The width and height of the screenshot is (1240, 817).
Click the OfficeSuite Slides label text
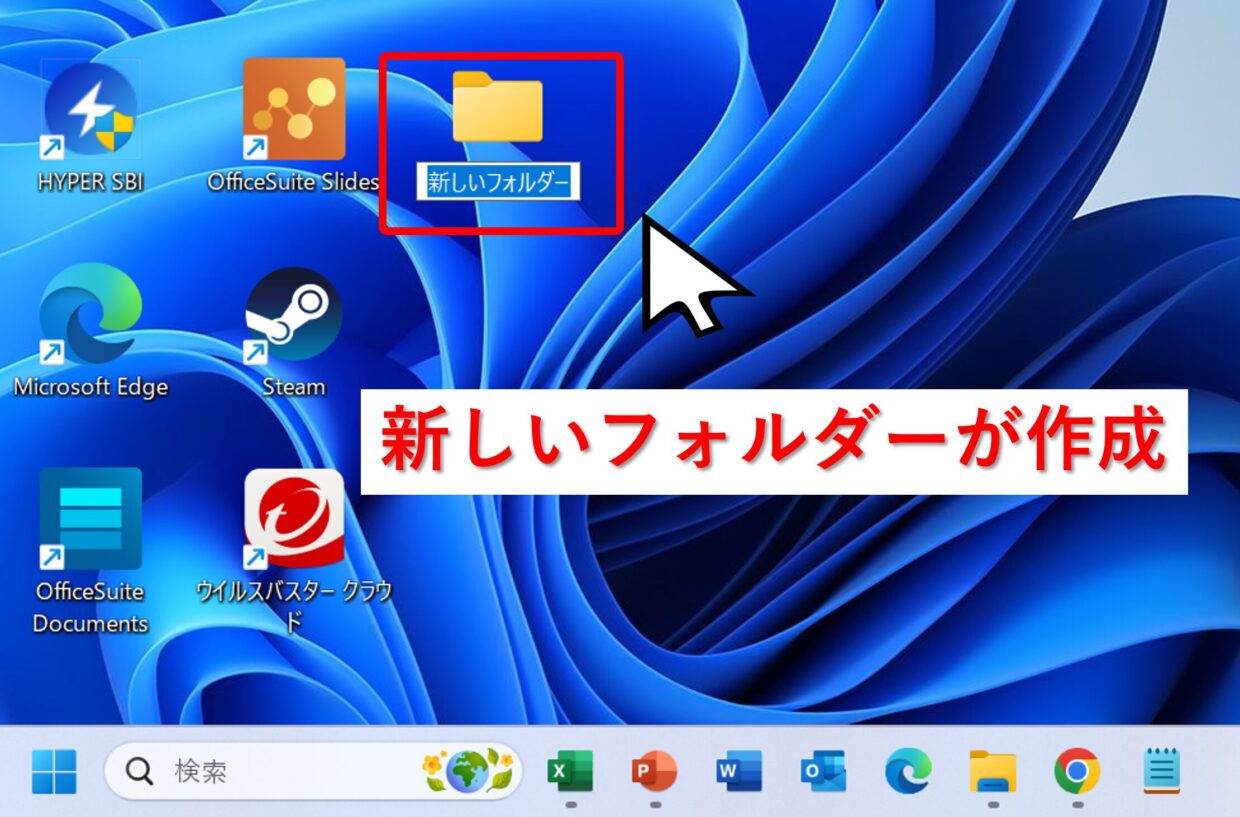coord(294,182)
